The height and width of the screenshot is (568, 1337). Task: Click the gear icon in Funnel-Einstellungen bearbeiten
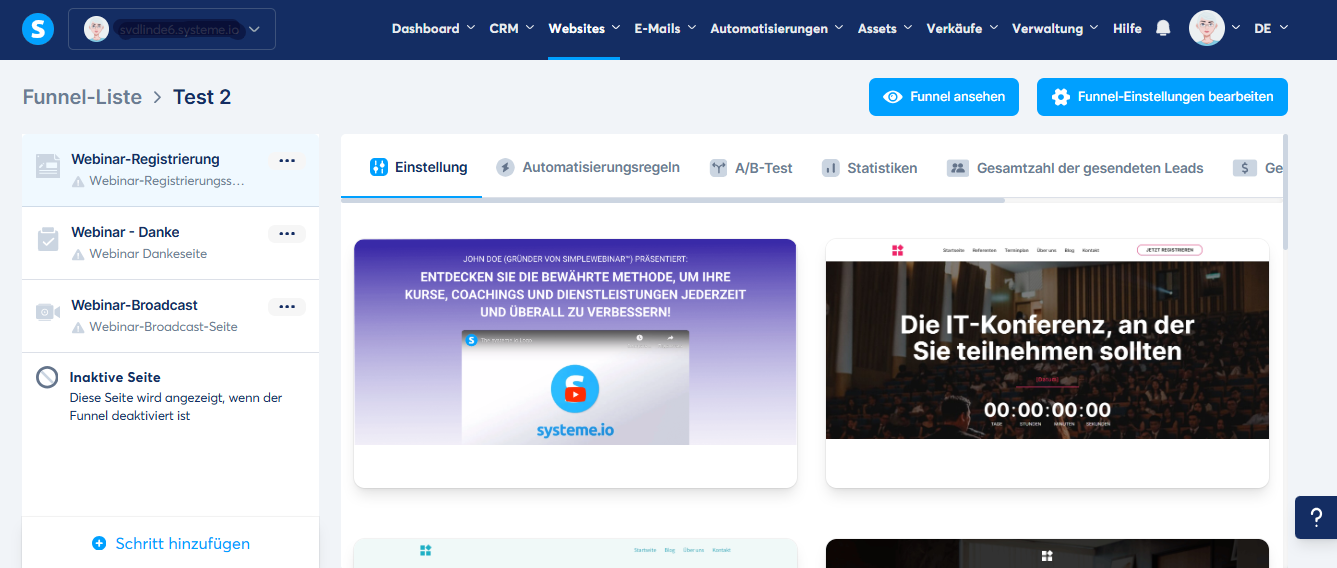click(x=1061, y=97)
